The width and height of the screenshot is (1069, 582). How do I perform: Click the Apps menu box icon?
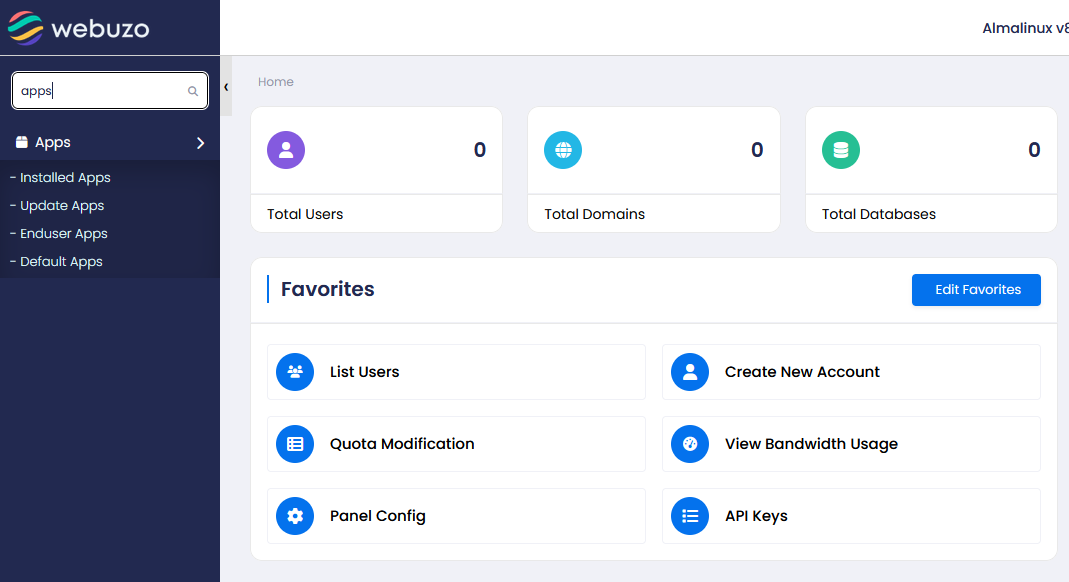click(x=22, y=142)
